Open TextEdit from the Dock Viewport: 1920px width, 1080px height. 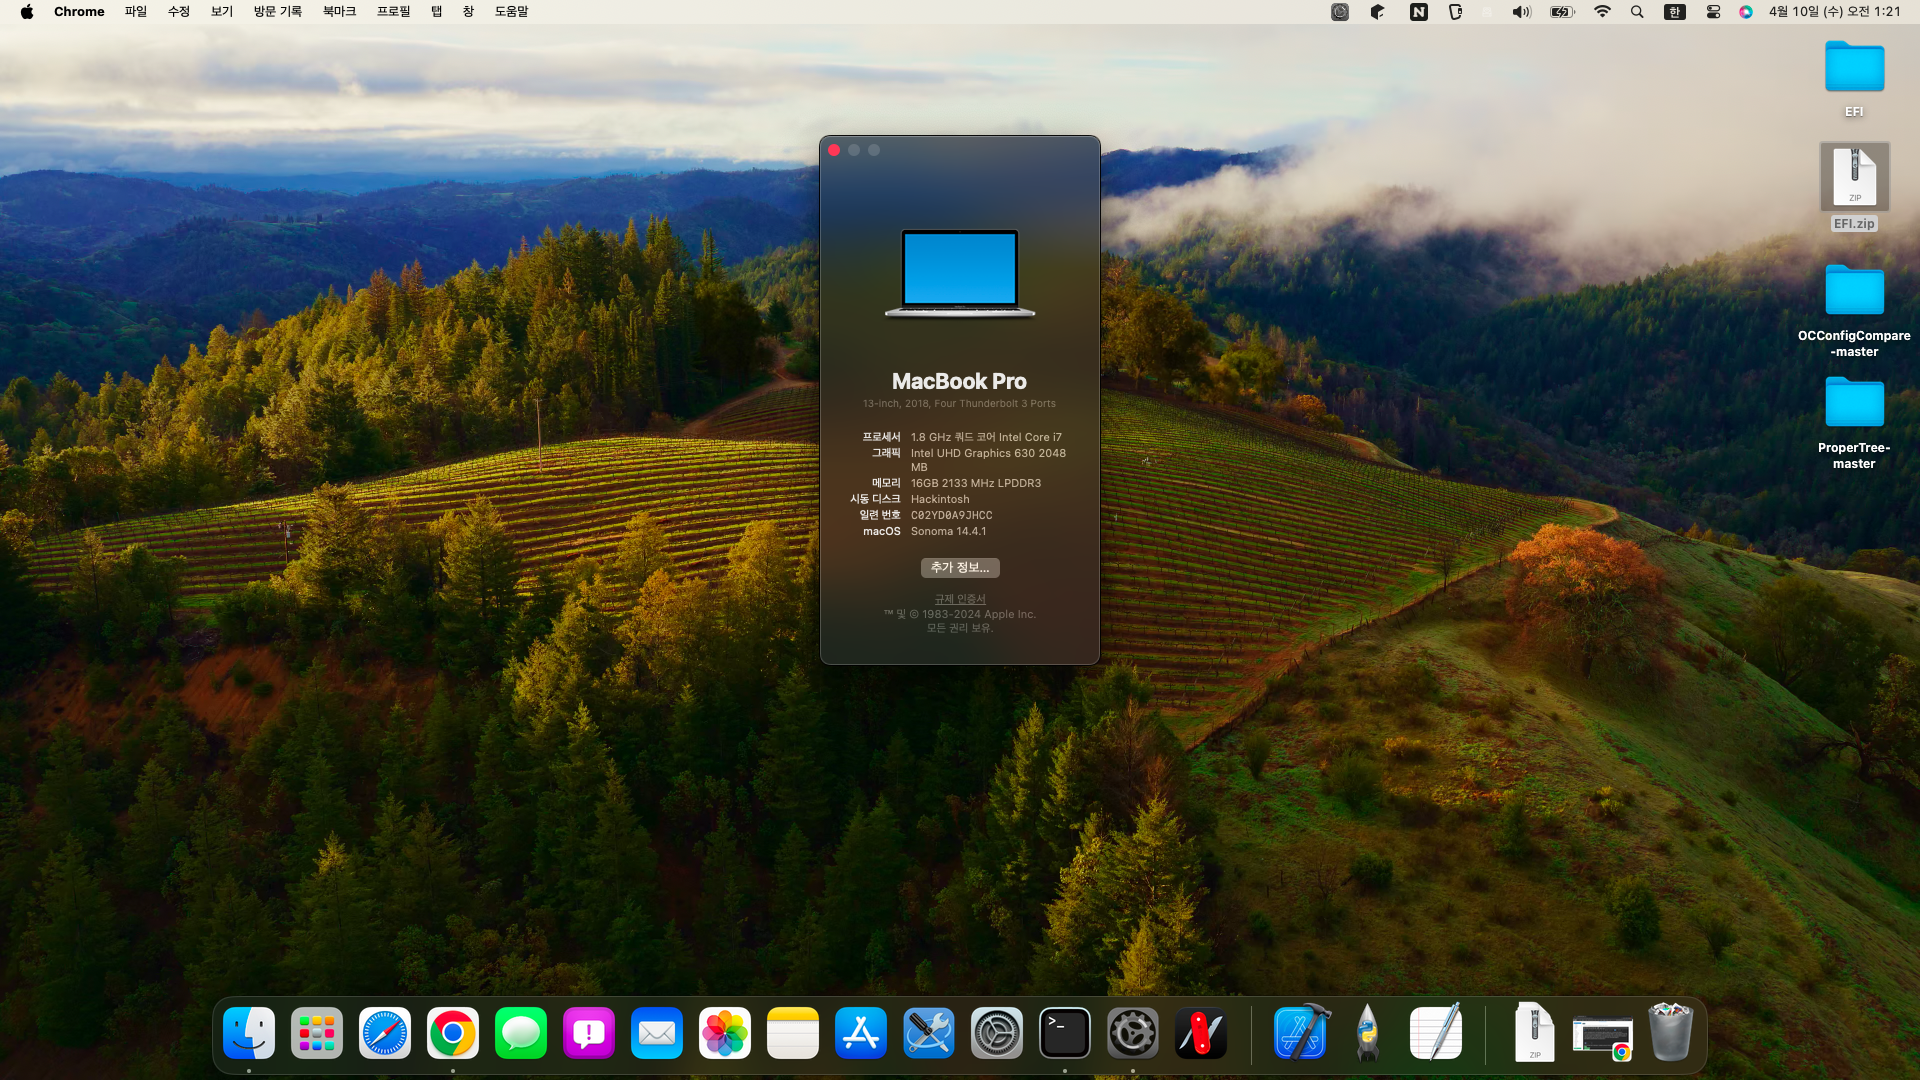(1436, 1033)
